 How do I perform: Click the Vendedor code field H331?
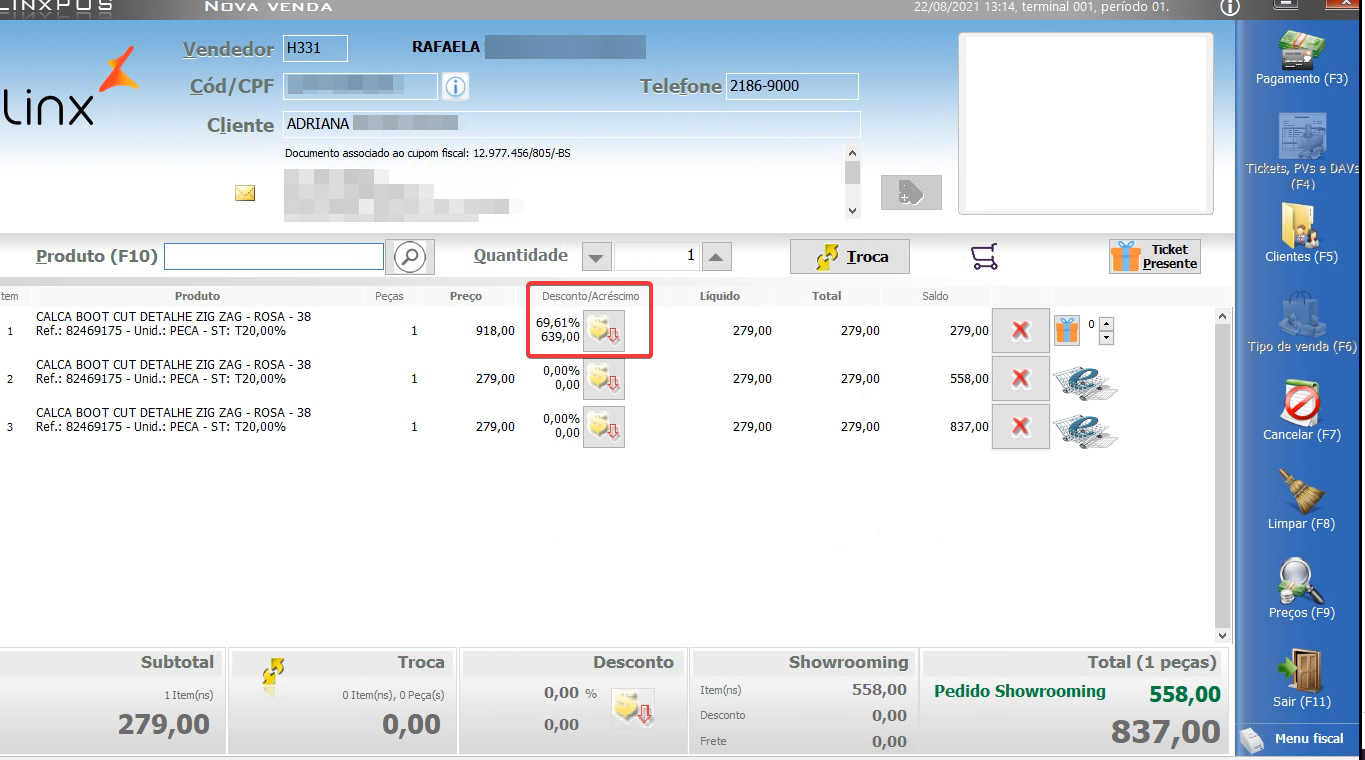point(315,48)
